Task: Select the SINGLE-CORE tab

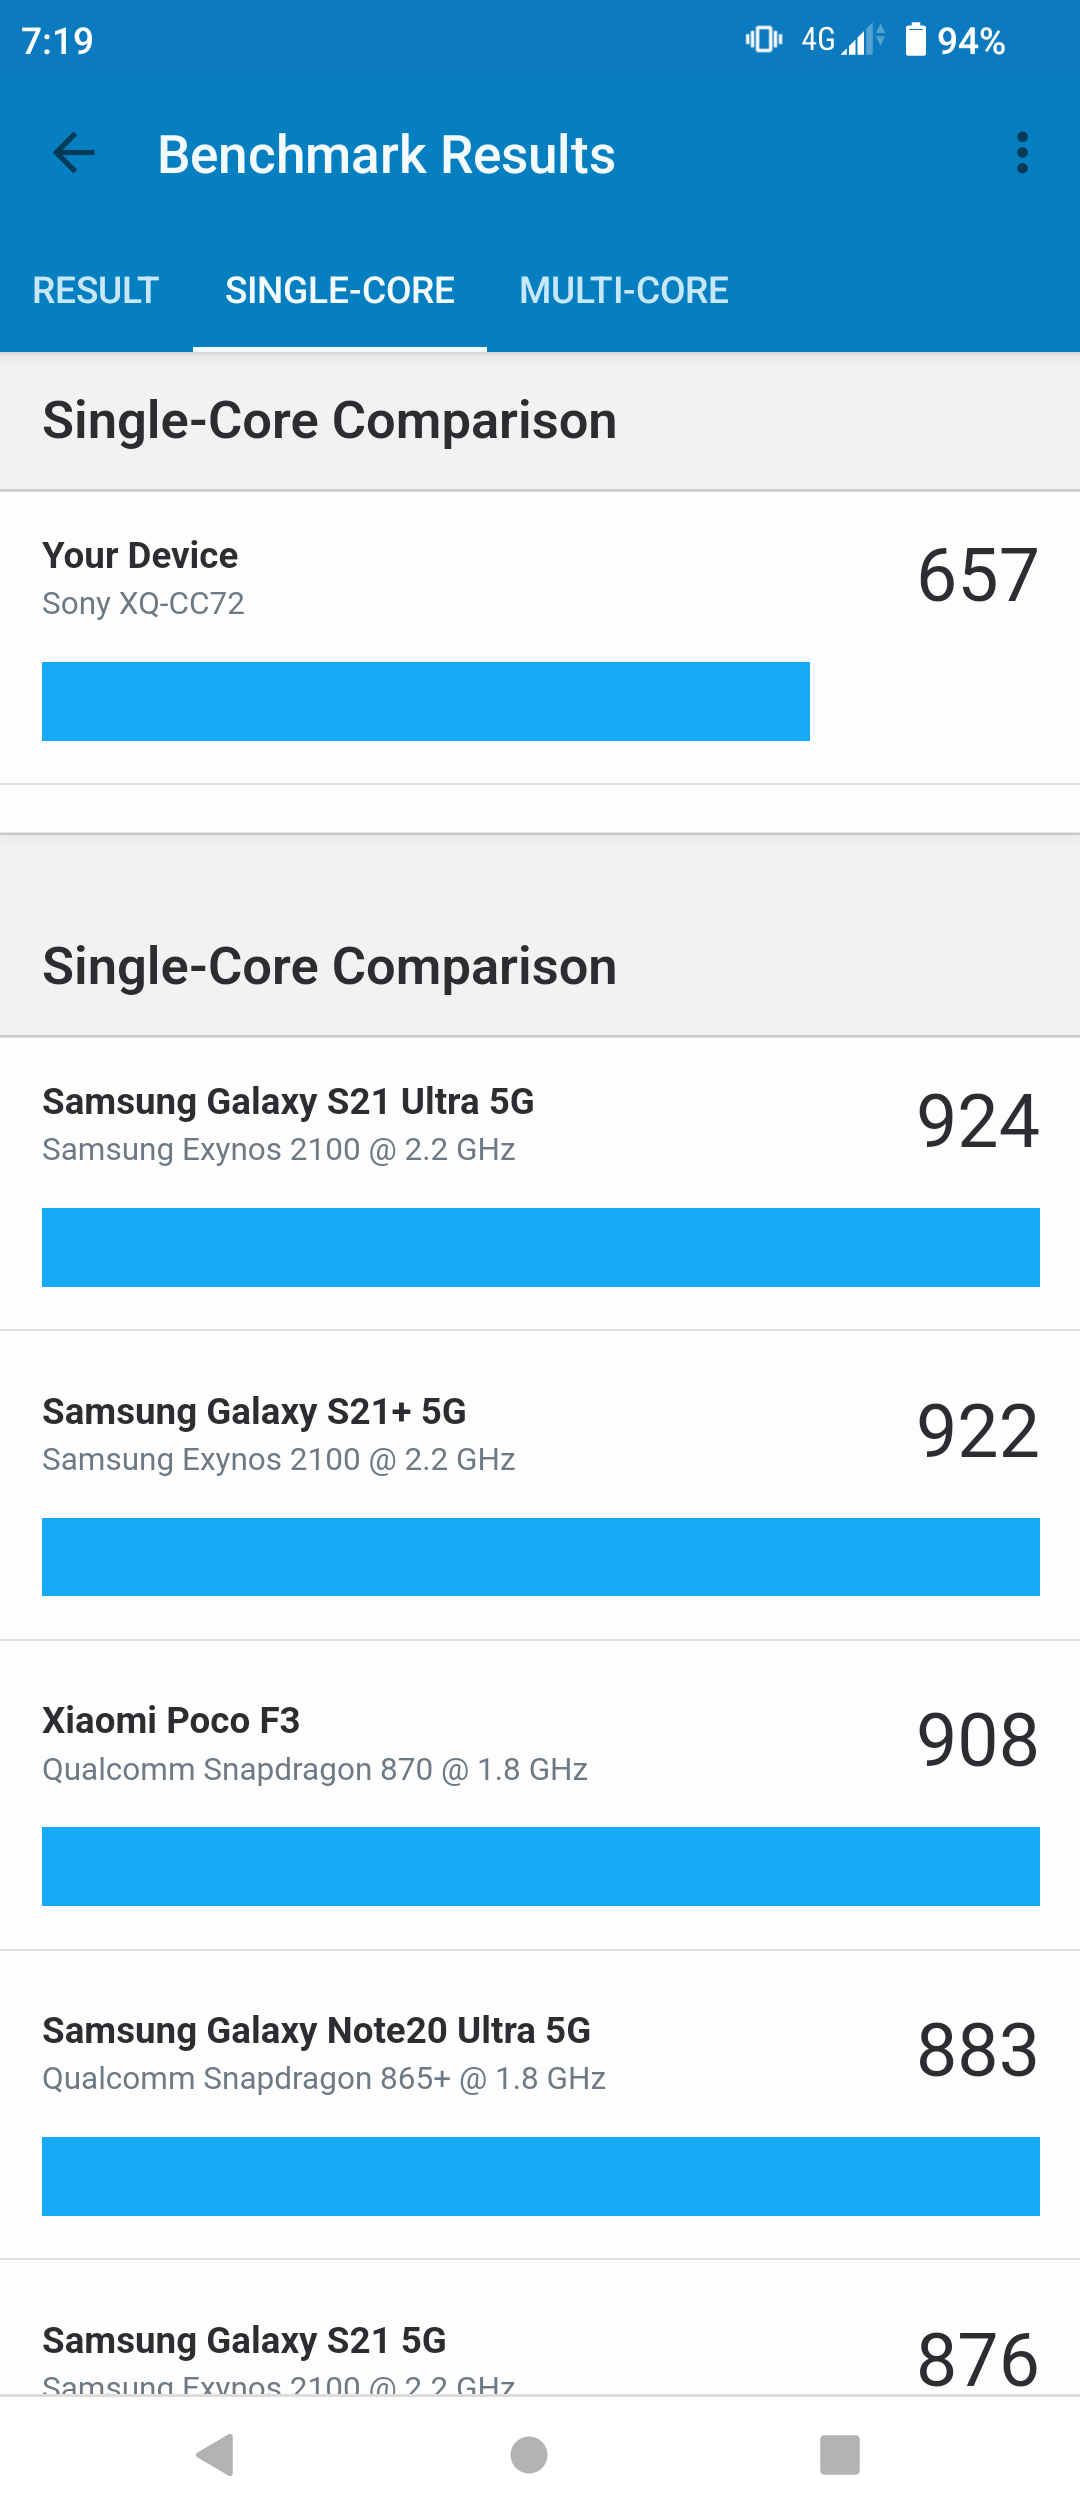Action: (x=340, y=291)
